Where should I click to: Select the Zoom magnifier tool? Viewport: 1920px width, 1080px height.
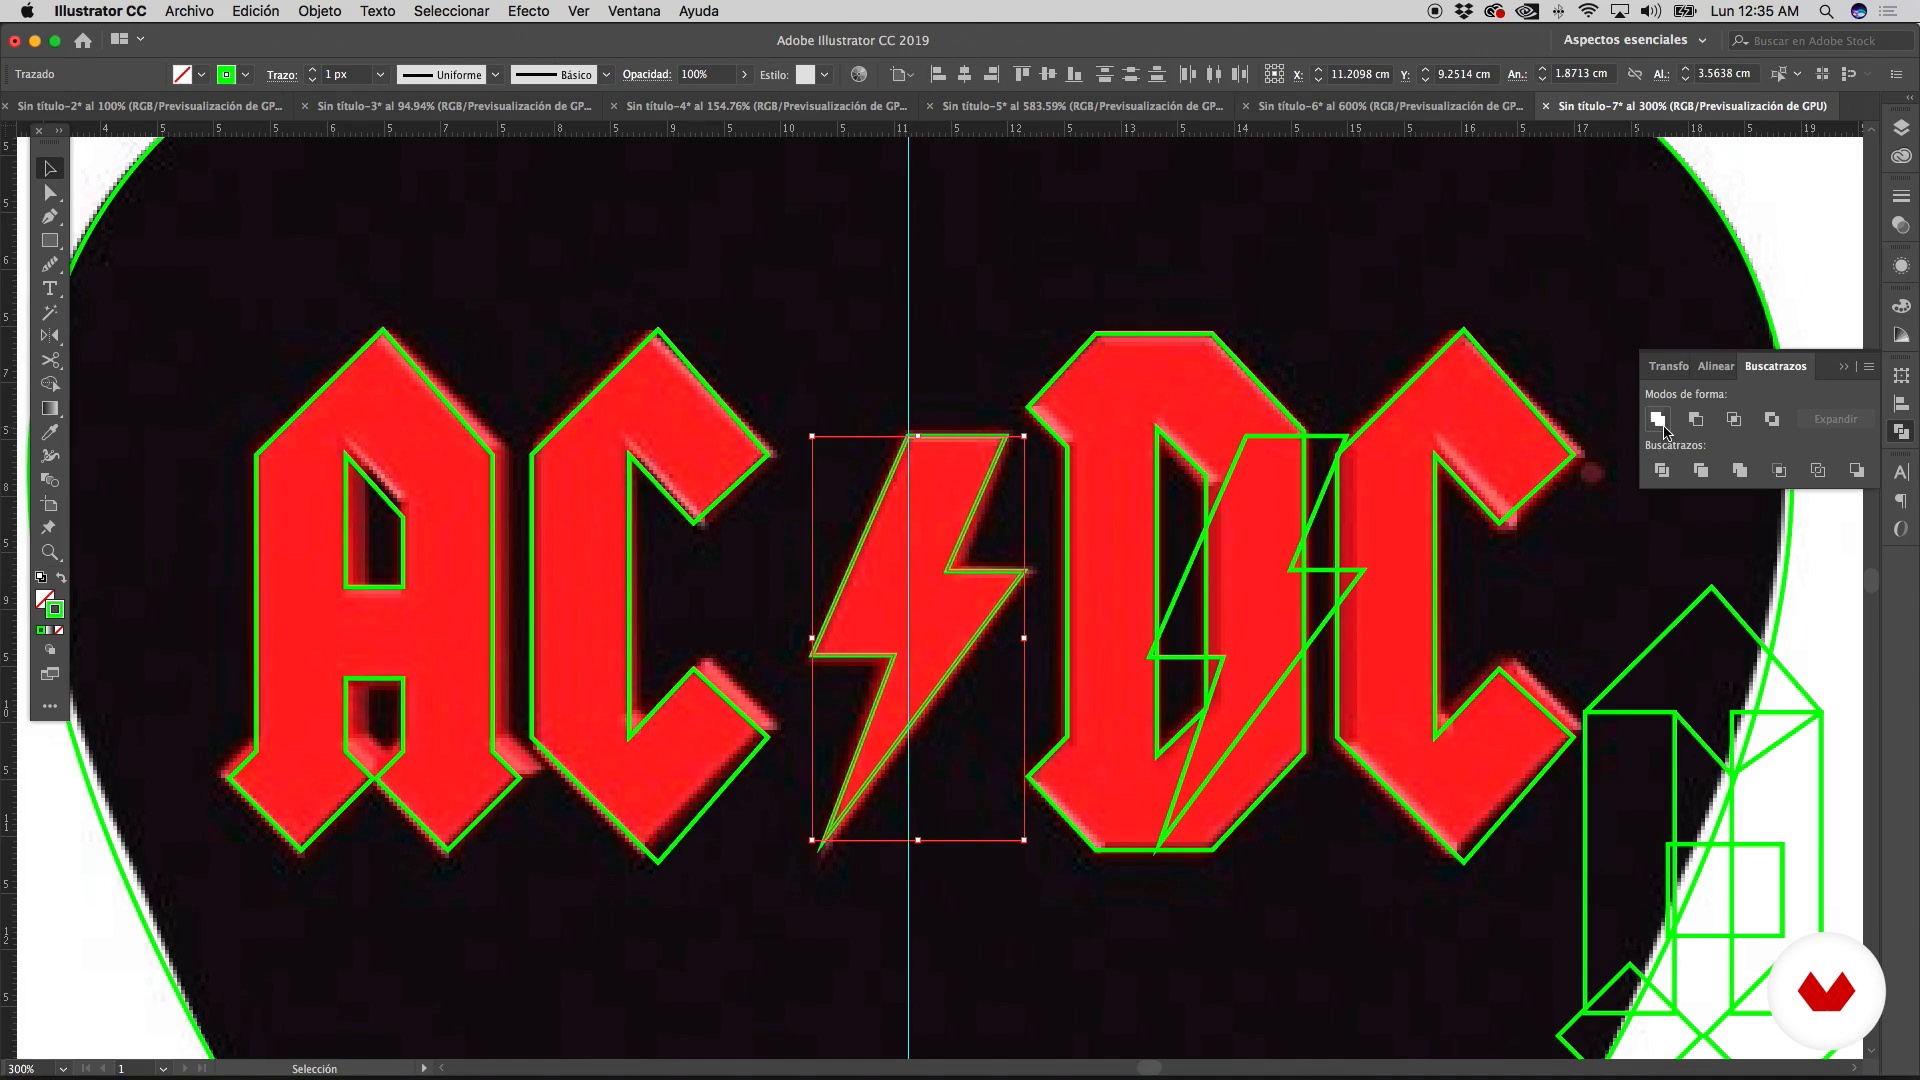(50, 553)
